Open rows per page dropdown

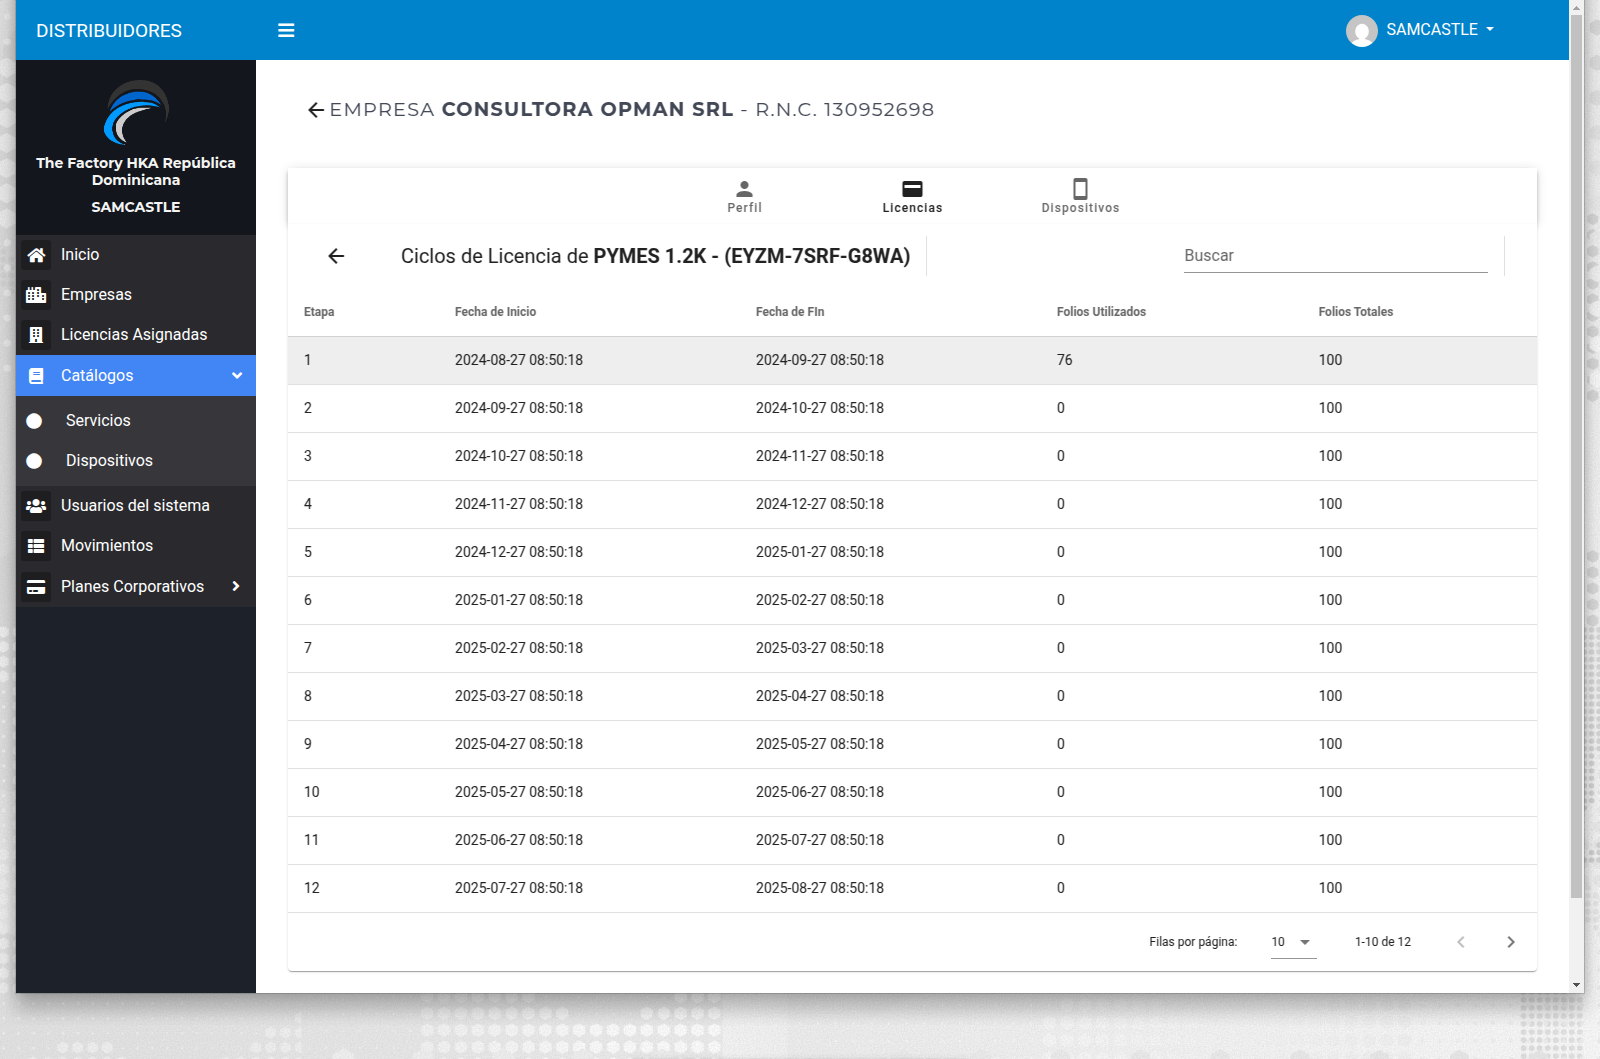1293,942
